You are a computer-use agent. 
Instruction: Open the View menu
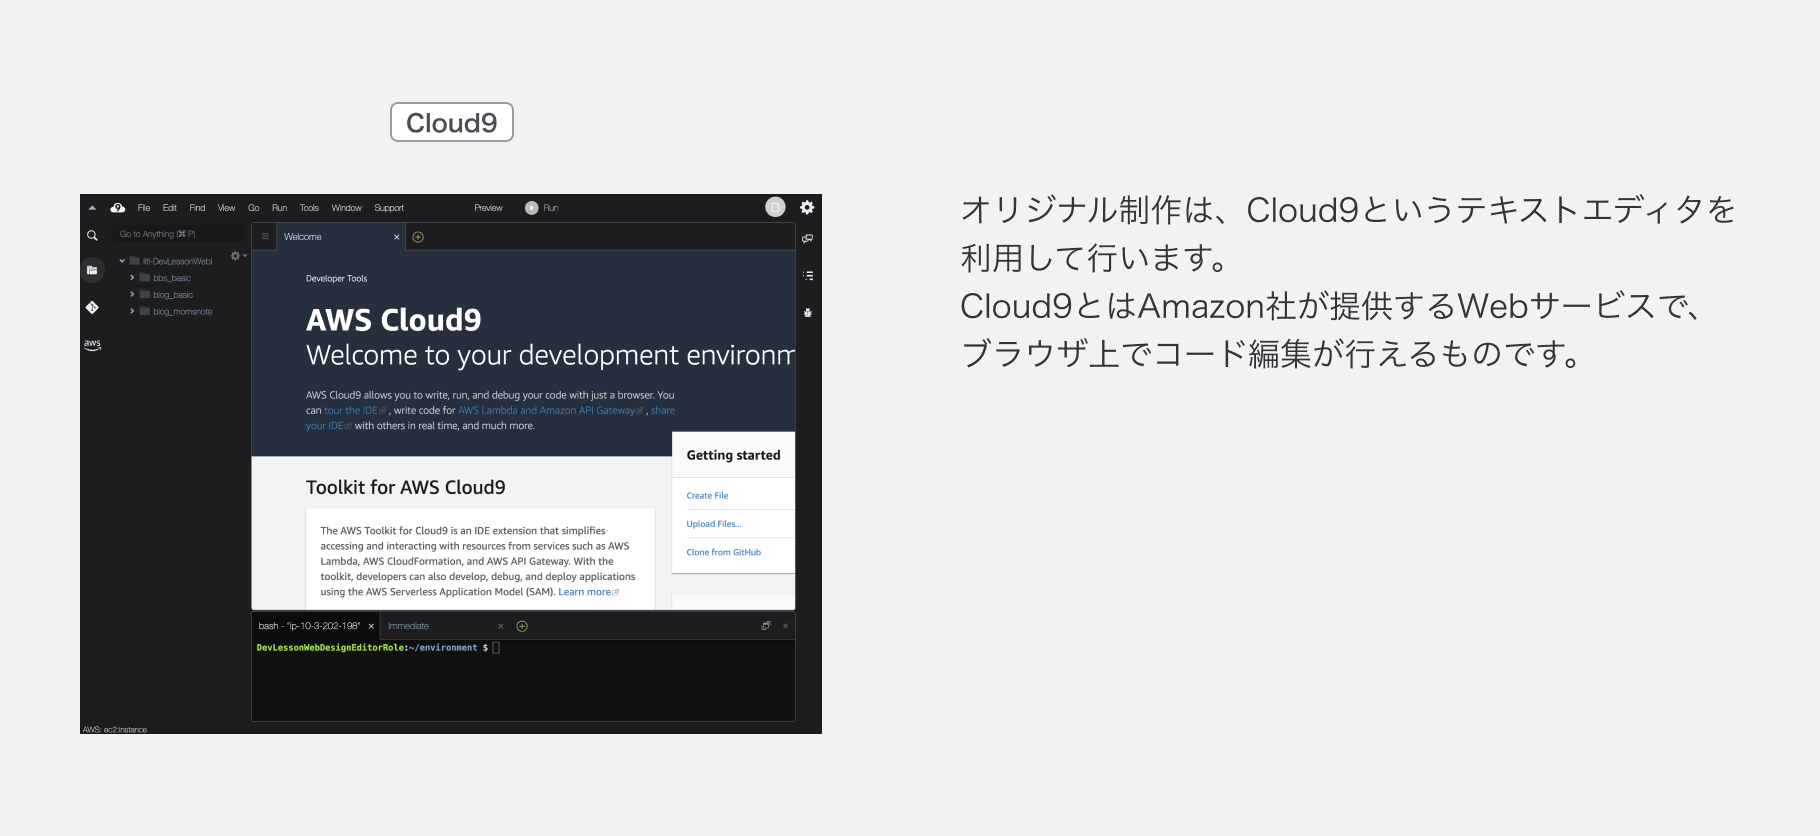[227, 208]
